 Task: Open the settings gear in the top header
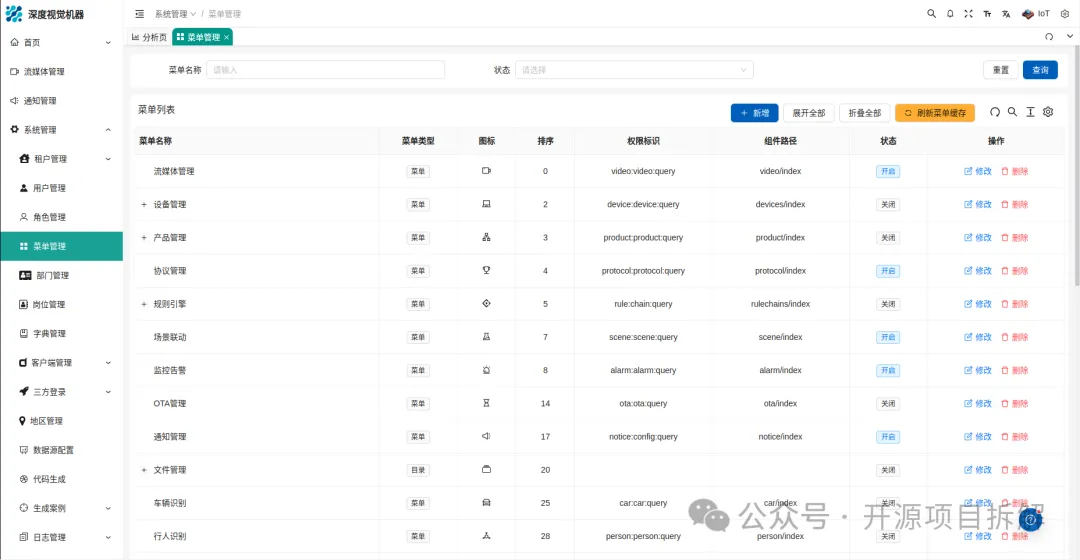pos(1064,14)
